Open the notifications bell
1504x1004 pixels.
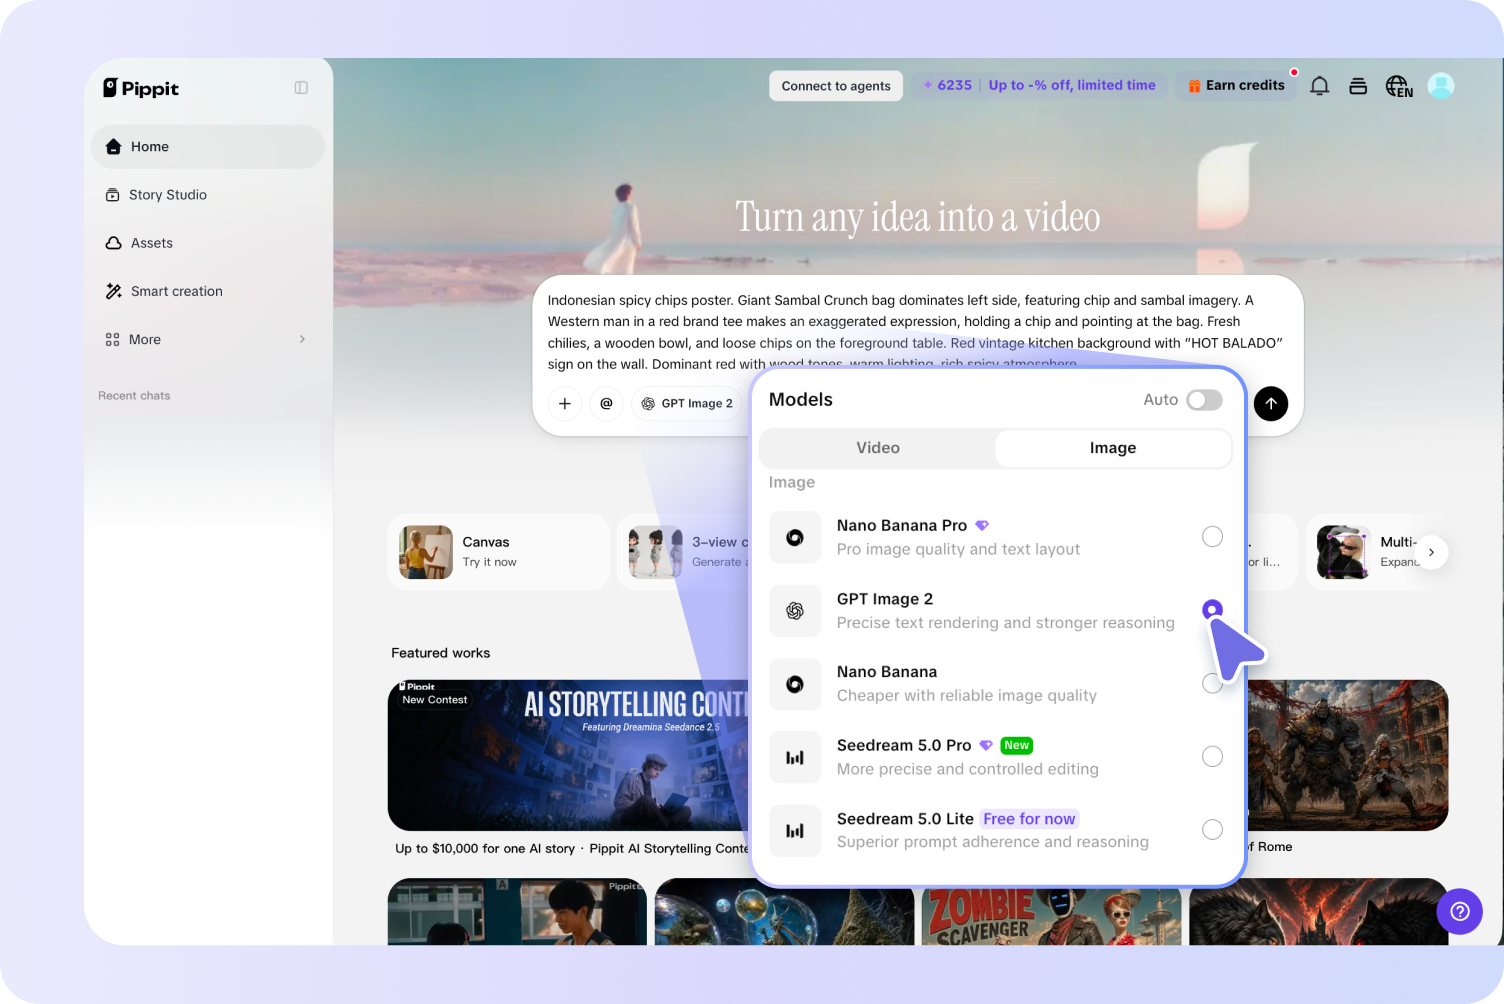[x=1320, y=86]
